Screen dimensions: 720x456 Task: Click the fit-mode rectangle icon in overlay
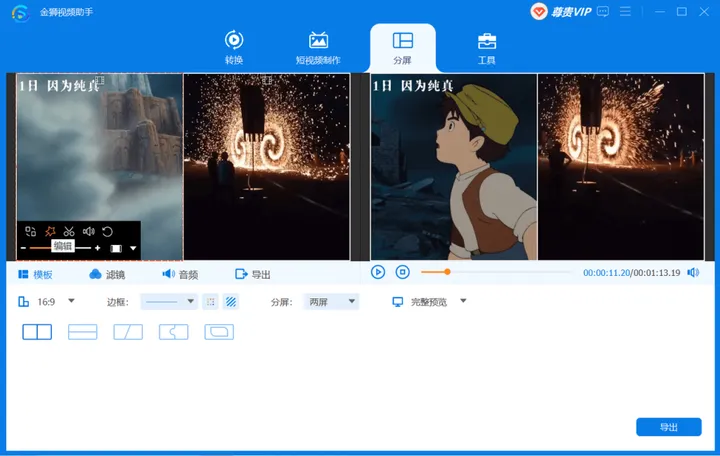(116, 248)
